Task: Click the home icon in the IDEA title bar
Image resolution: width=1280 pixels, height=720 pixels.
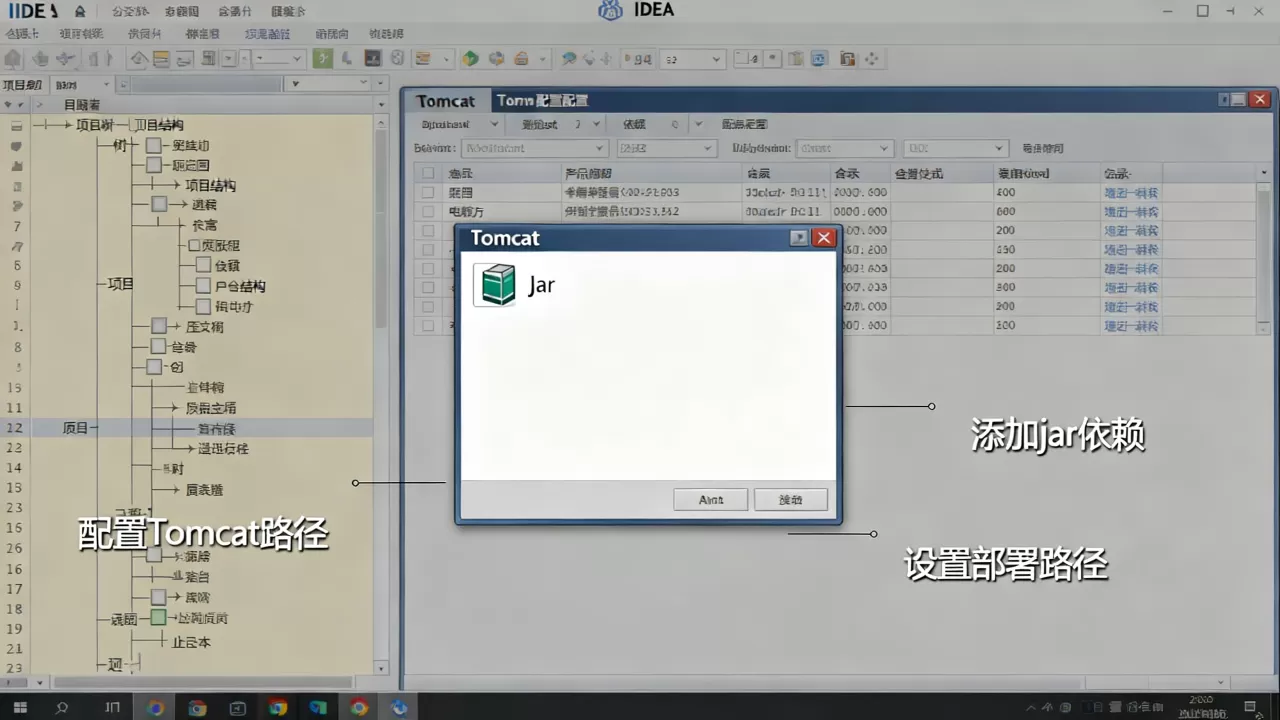Action: tap(80, 11)
